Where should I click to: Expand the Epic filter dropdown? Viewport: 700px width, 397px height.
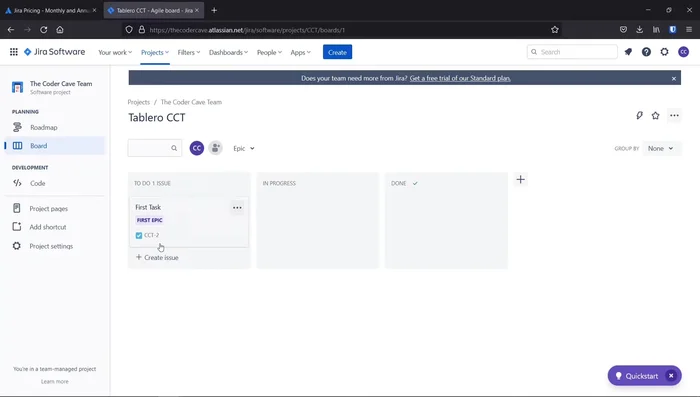(244, 148)
